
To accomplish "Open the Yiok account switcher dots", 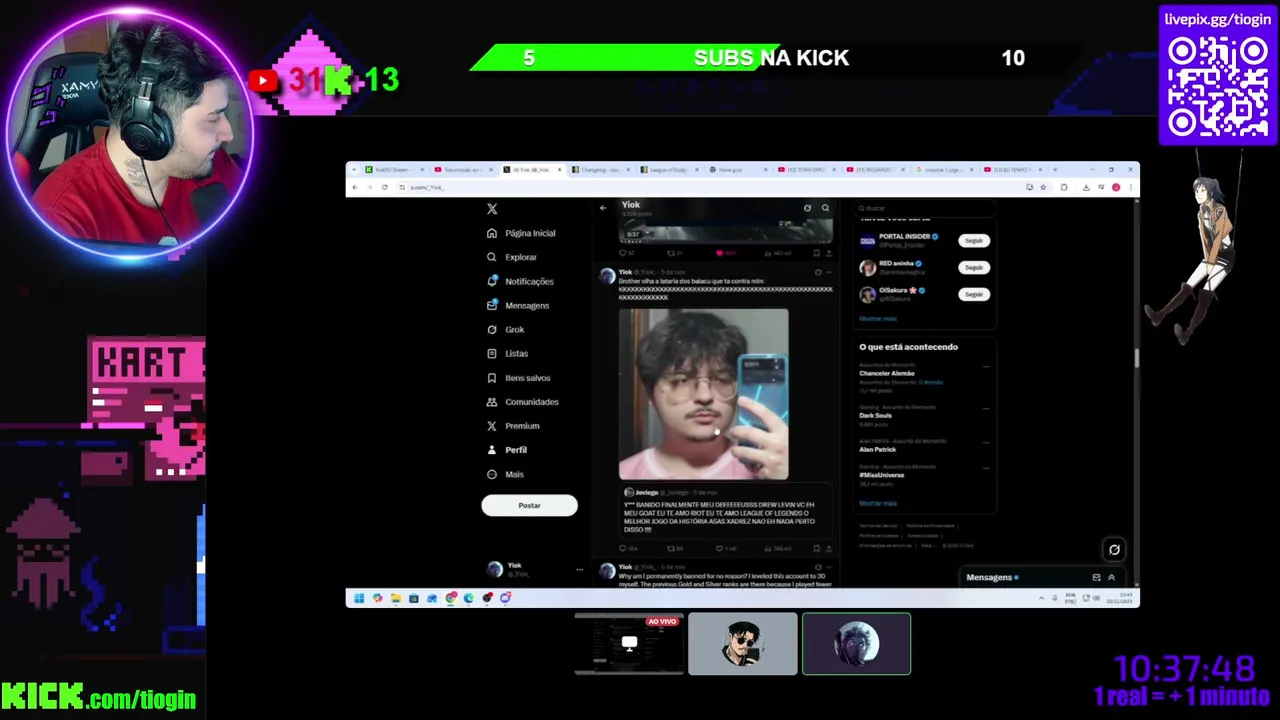I will pyautogui.click(x=579, y=569).
